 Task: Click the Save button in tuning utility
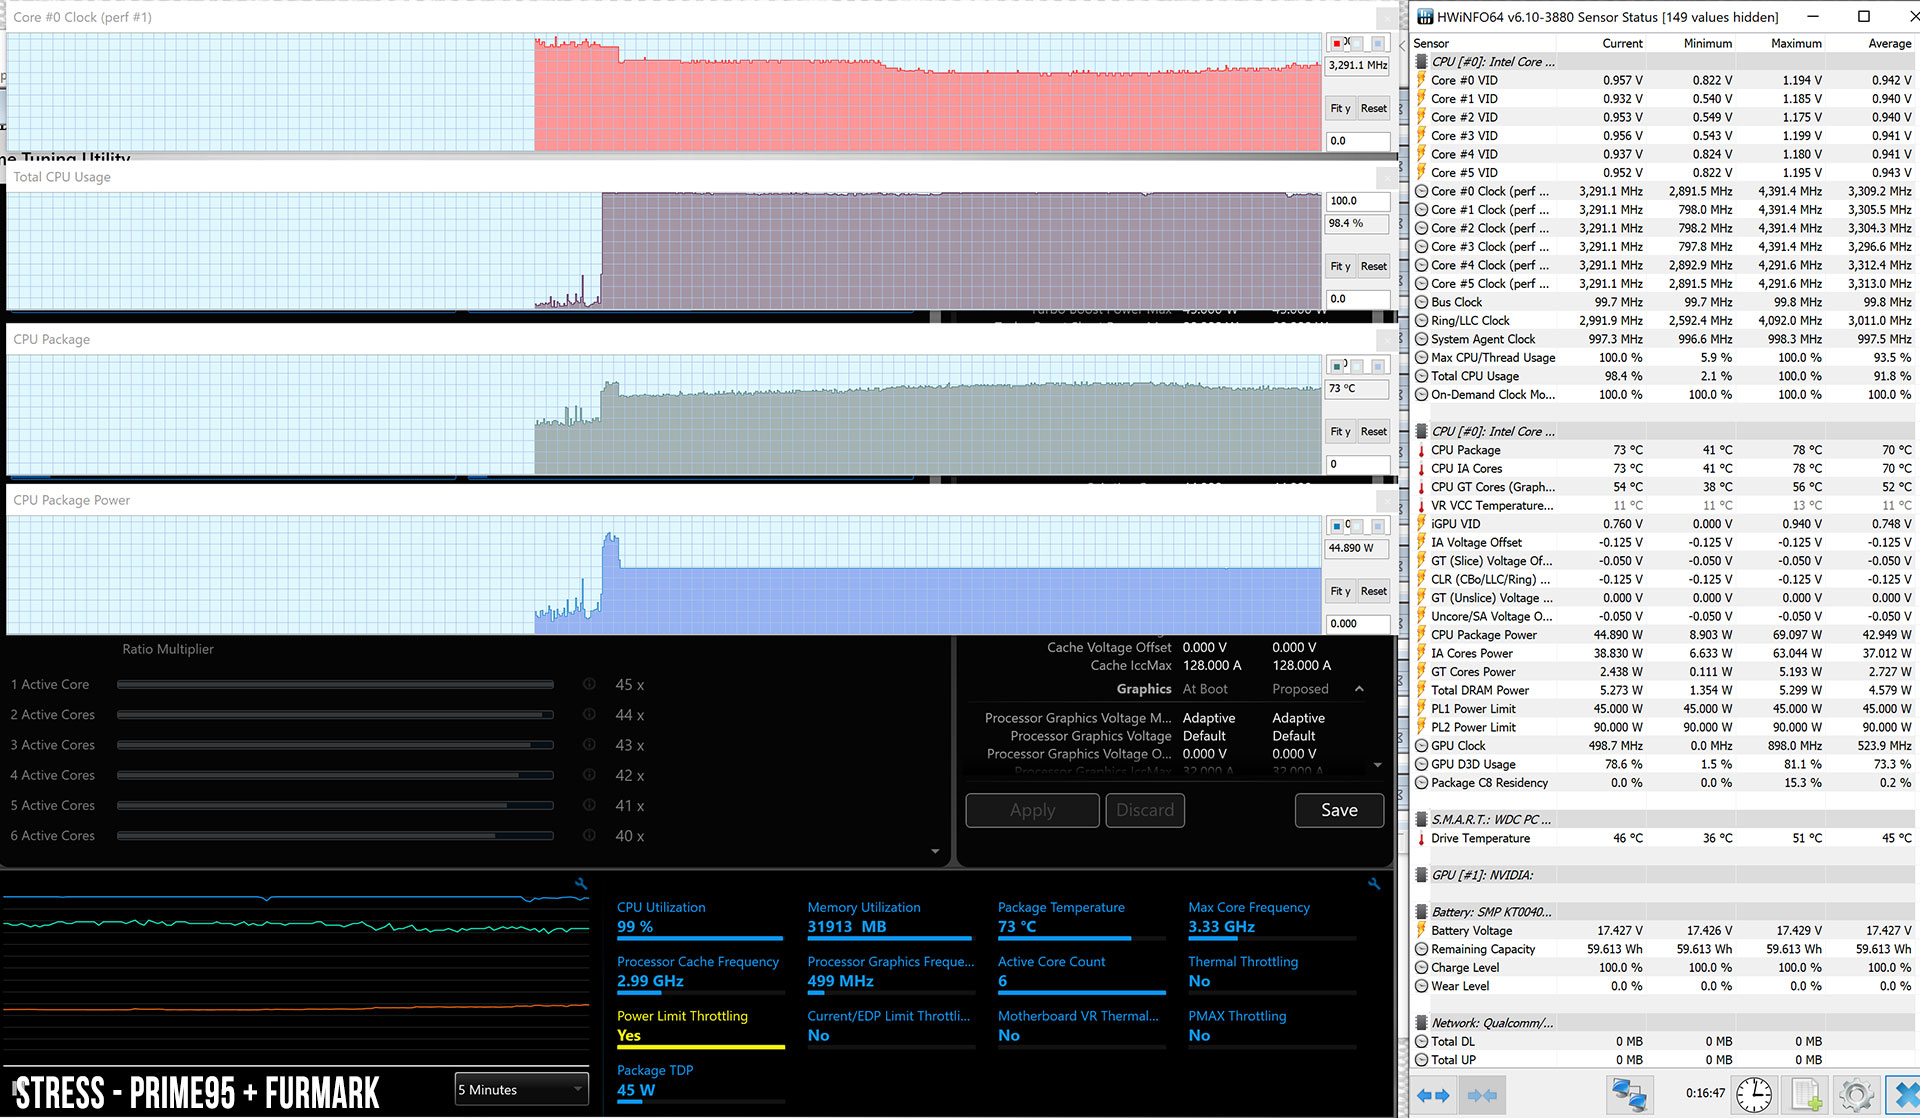click(1337, 809)
